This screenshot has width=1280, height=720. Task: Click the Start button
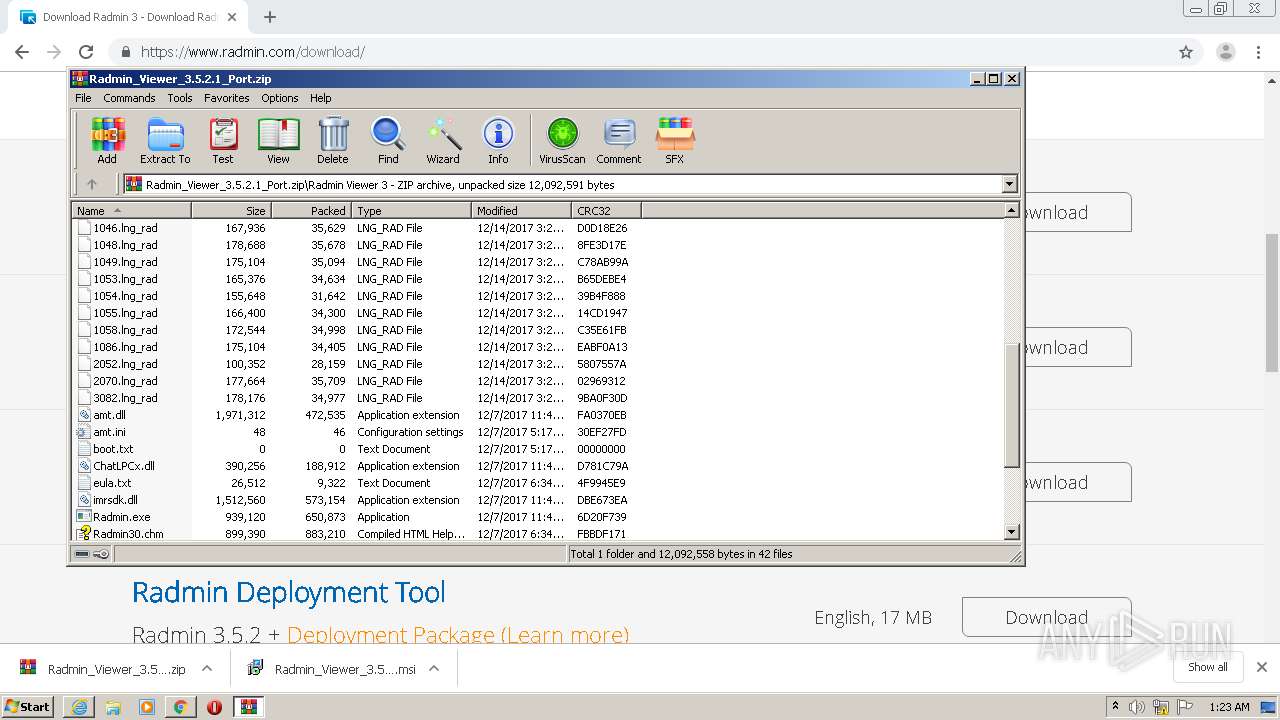coord(27,707)
